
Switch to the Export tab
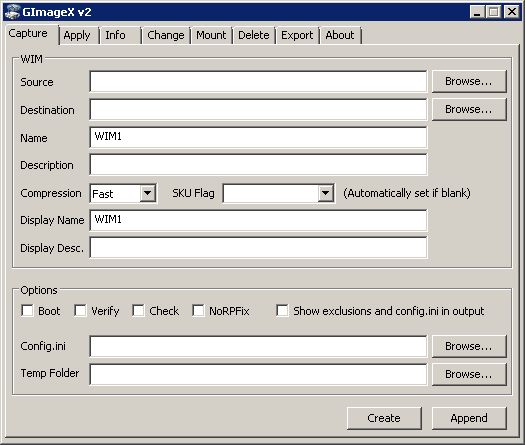pos(297,35)
